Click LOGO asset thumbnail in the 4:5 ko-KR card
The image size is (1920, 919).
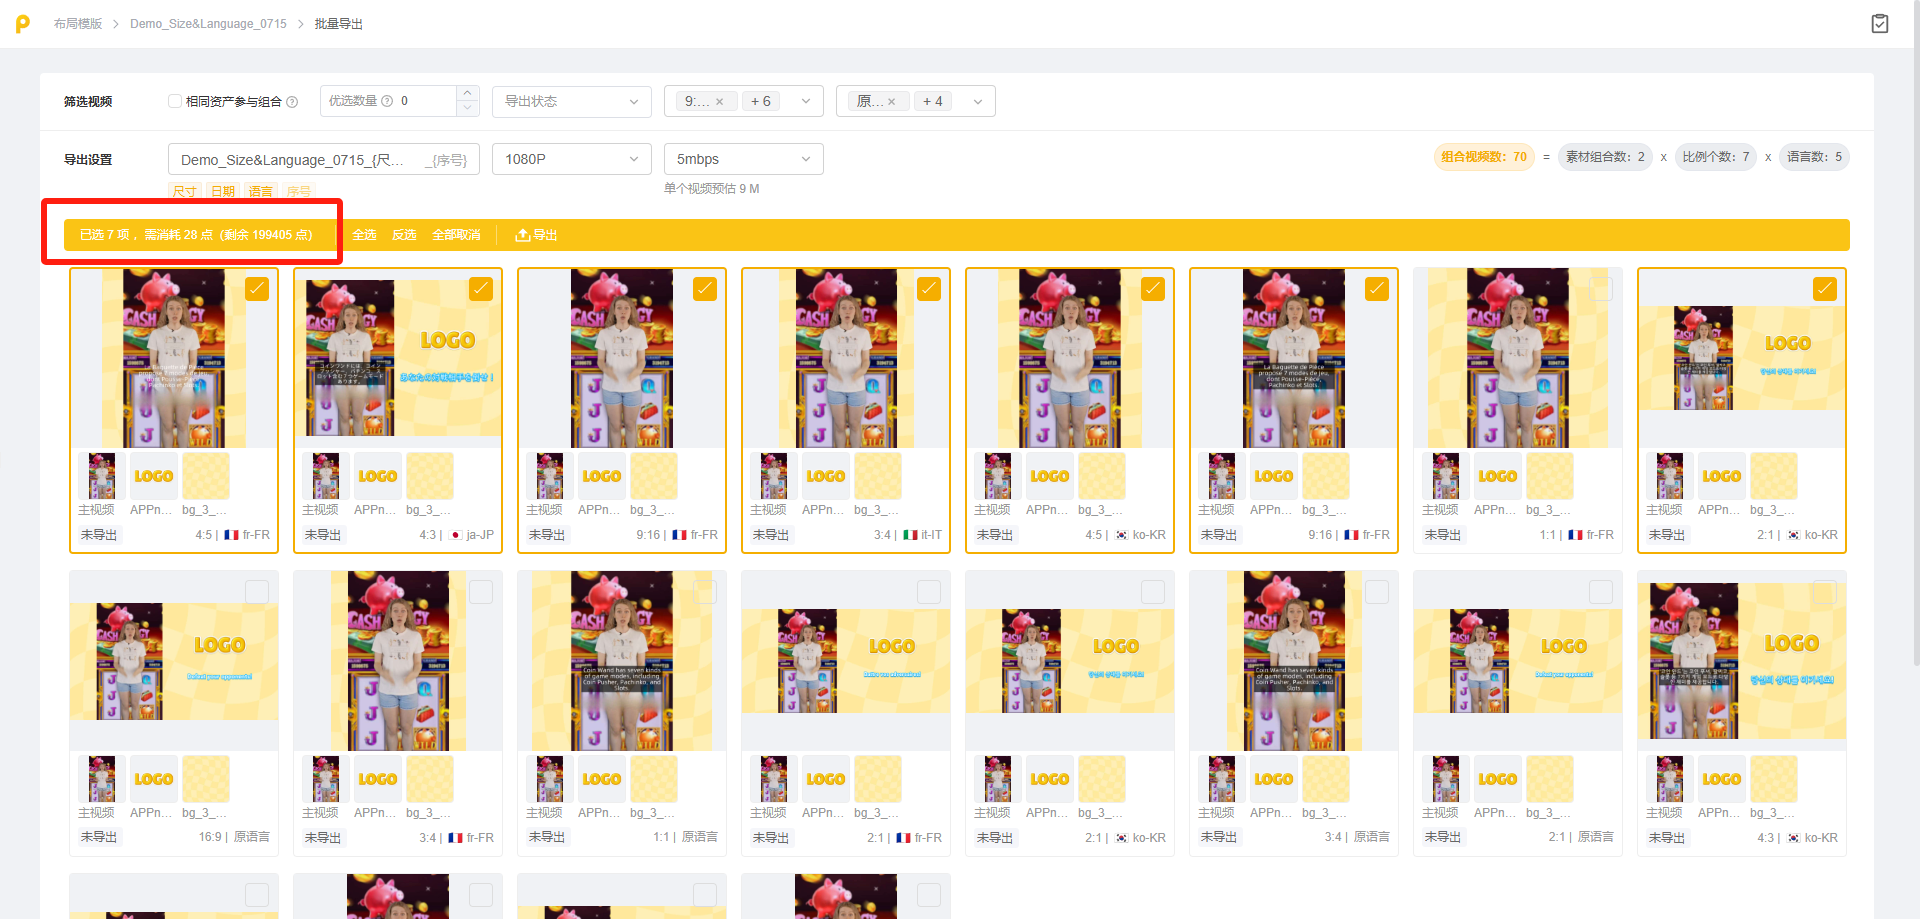(1050, 476)
